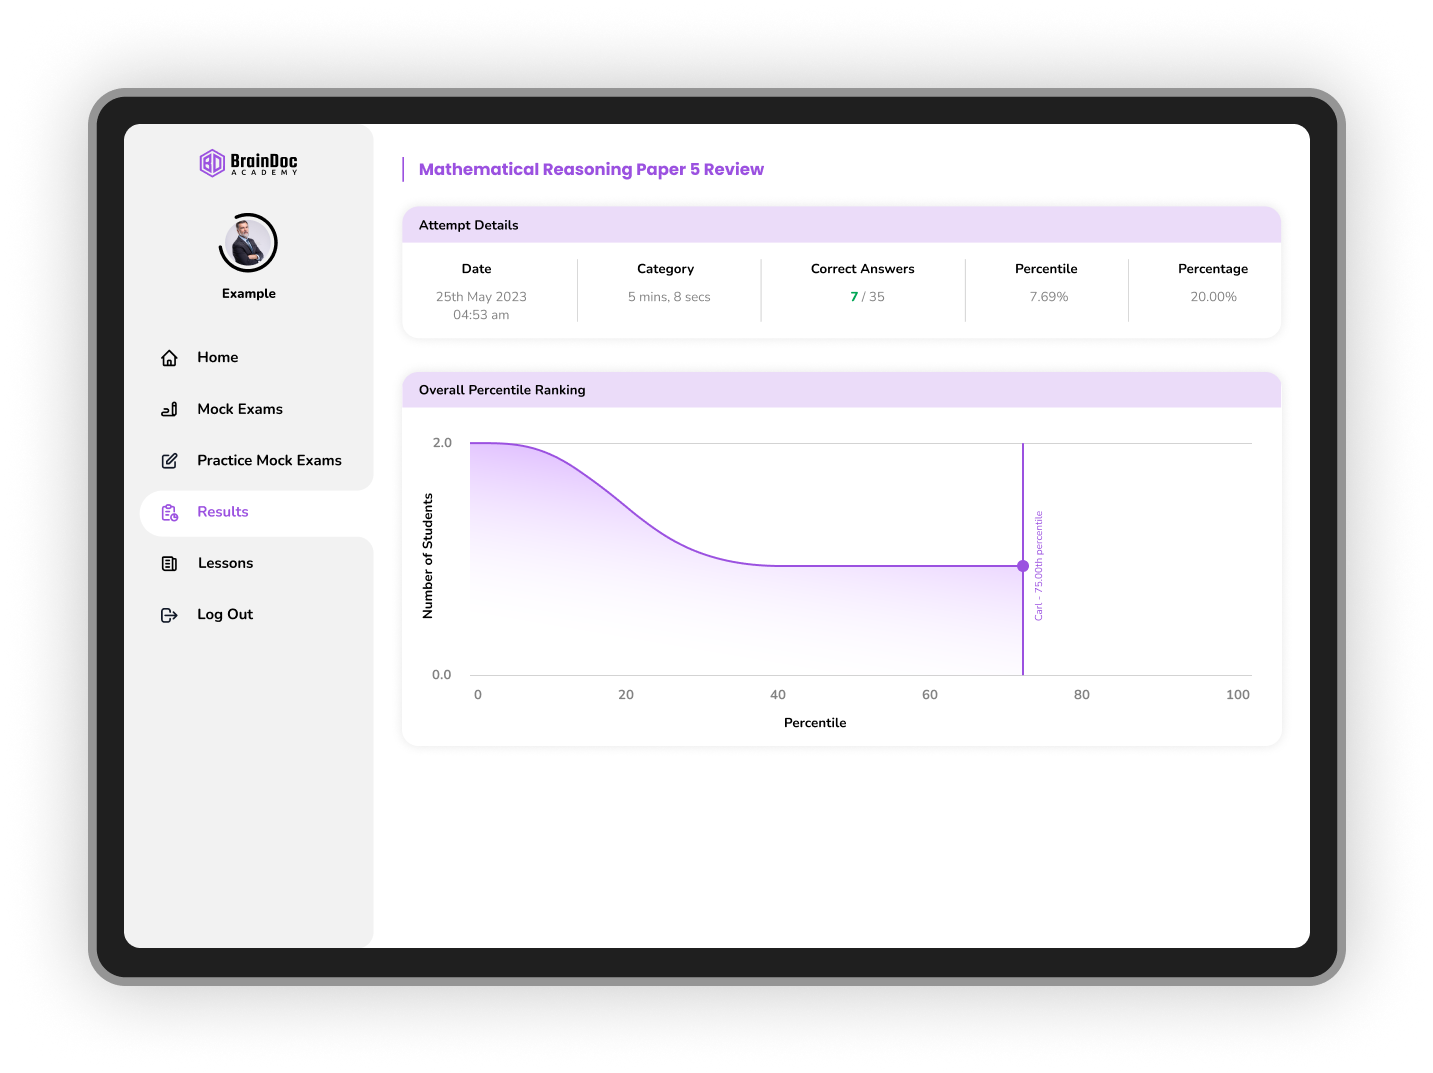Click the BrainDoc Academy logo
This screenshot has width=1433, height=1073.
(x=248, y=163)
